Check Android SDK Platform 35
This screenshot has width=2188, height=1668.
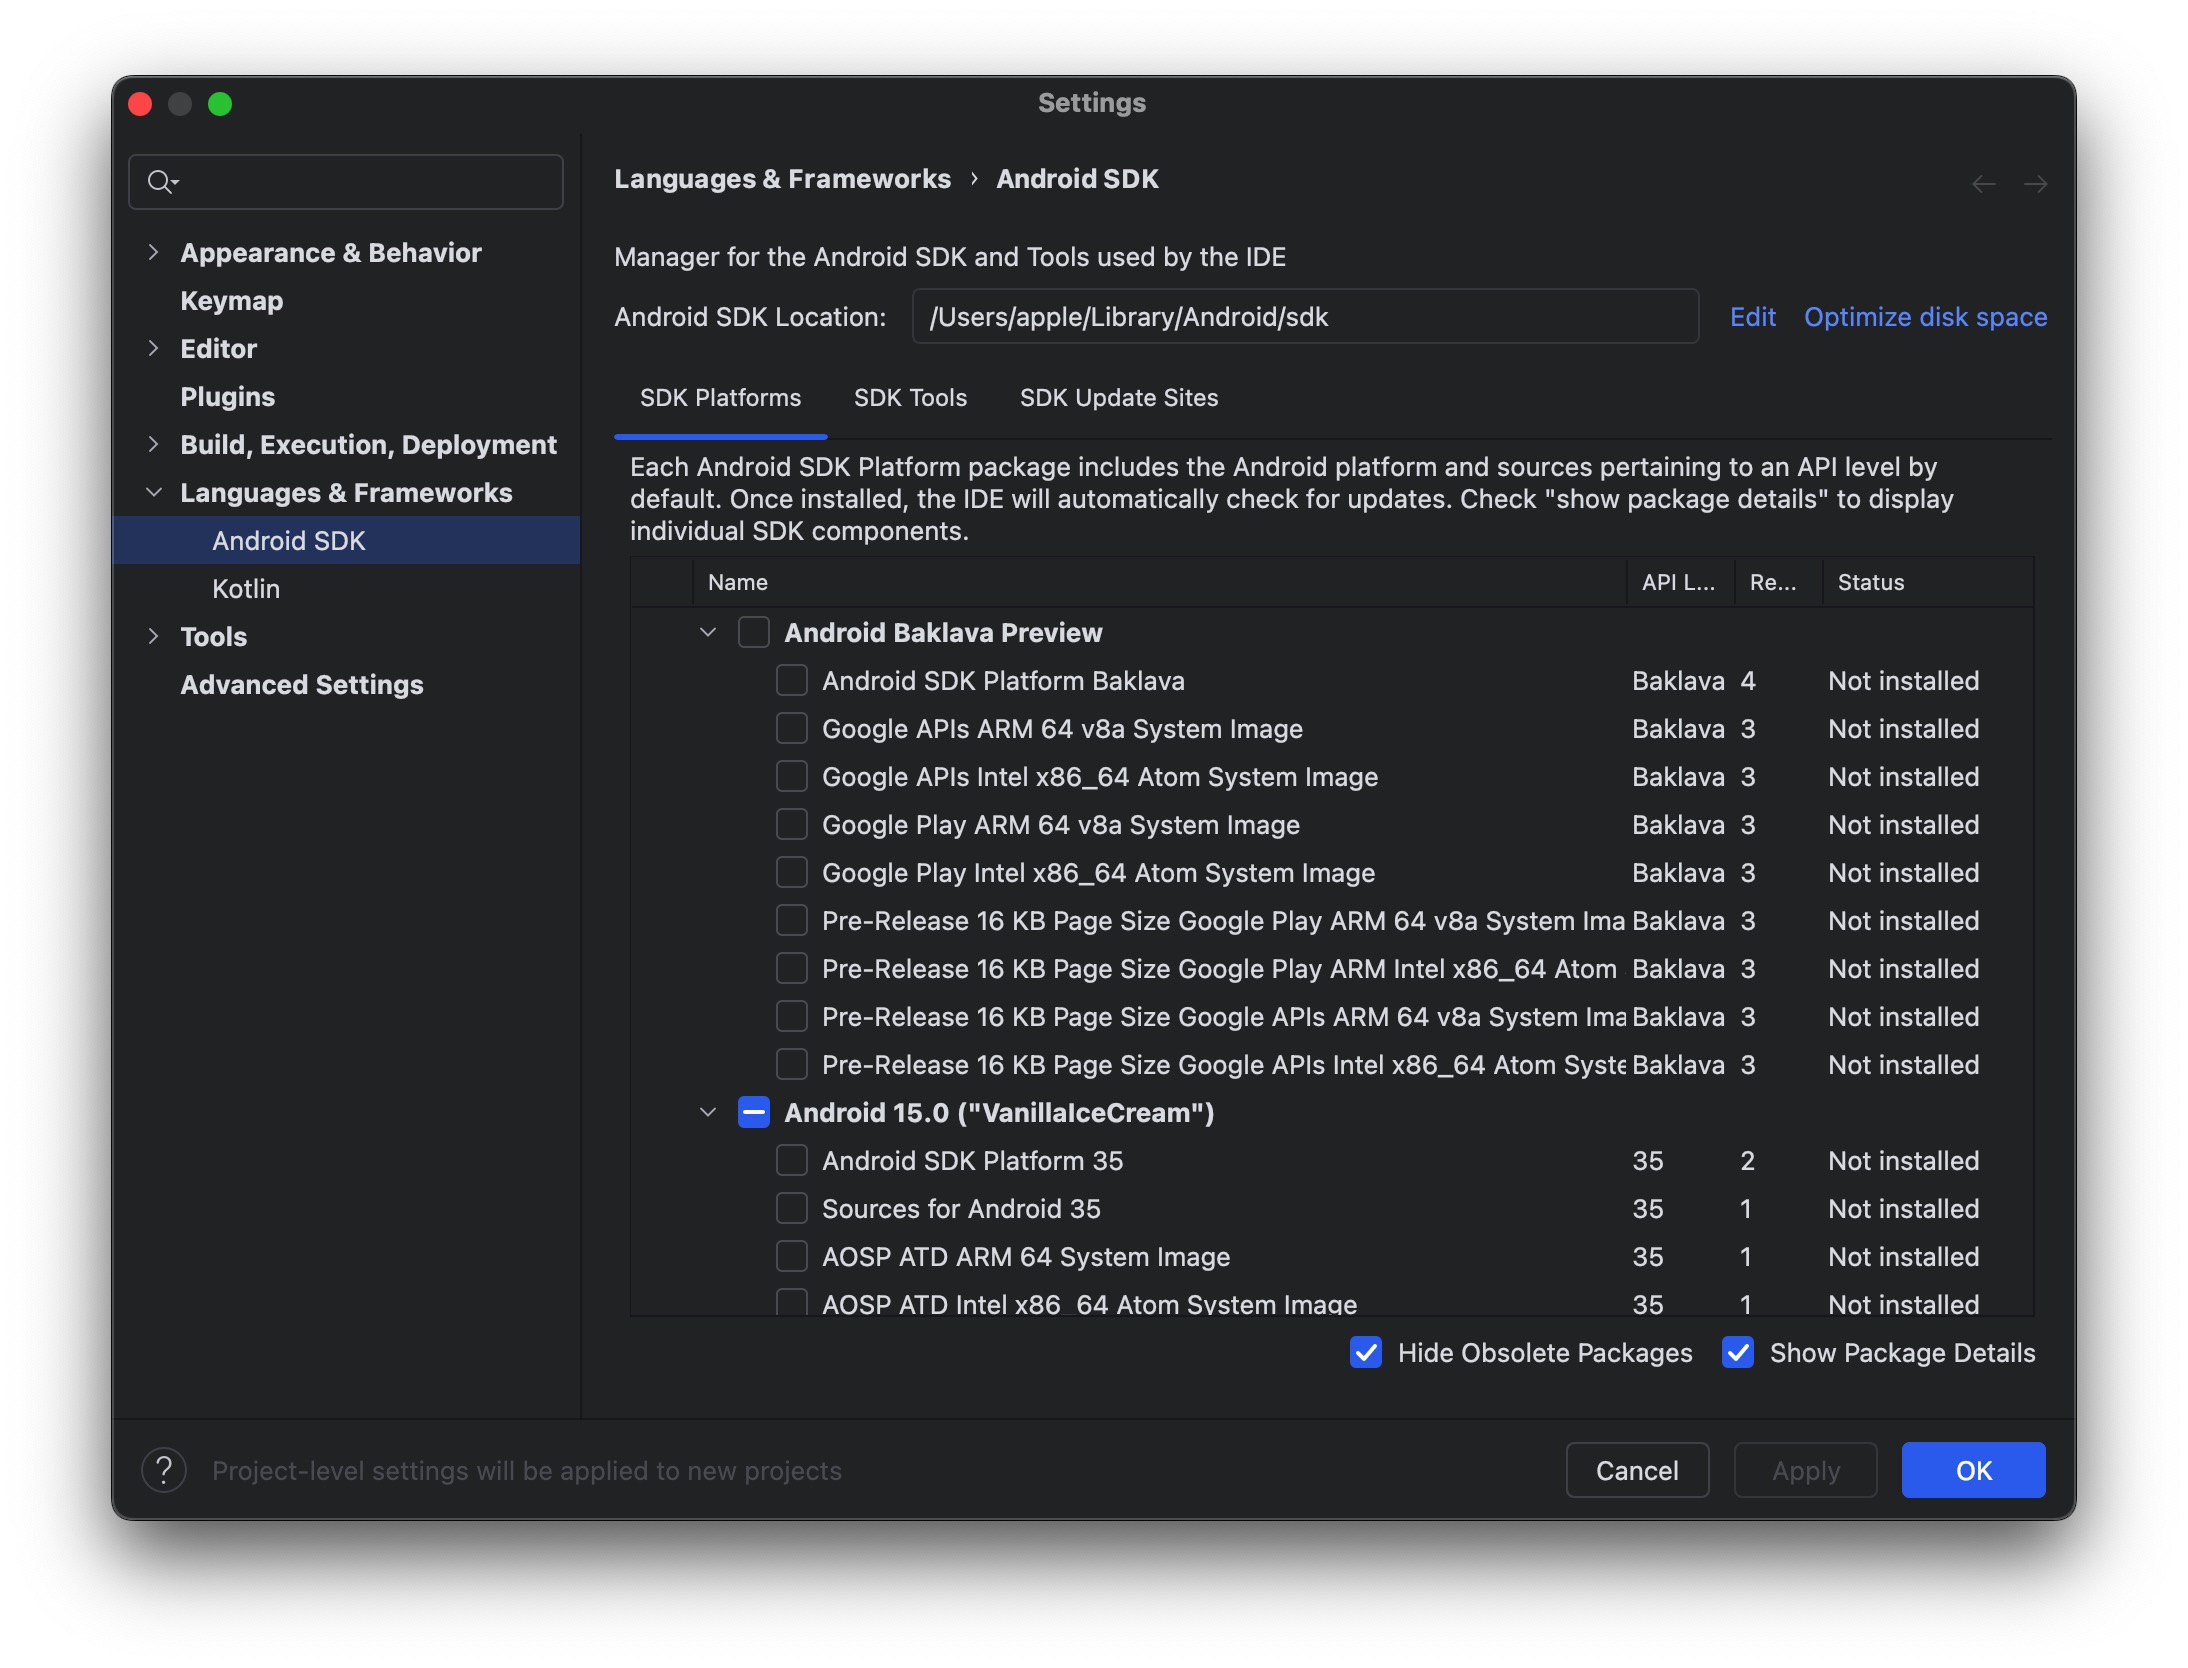(792, 1161)
